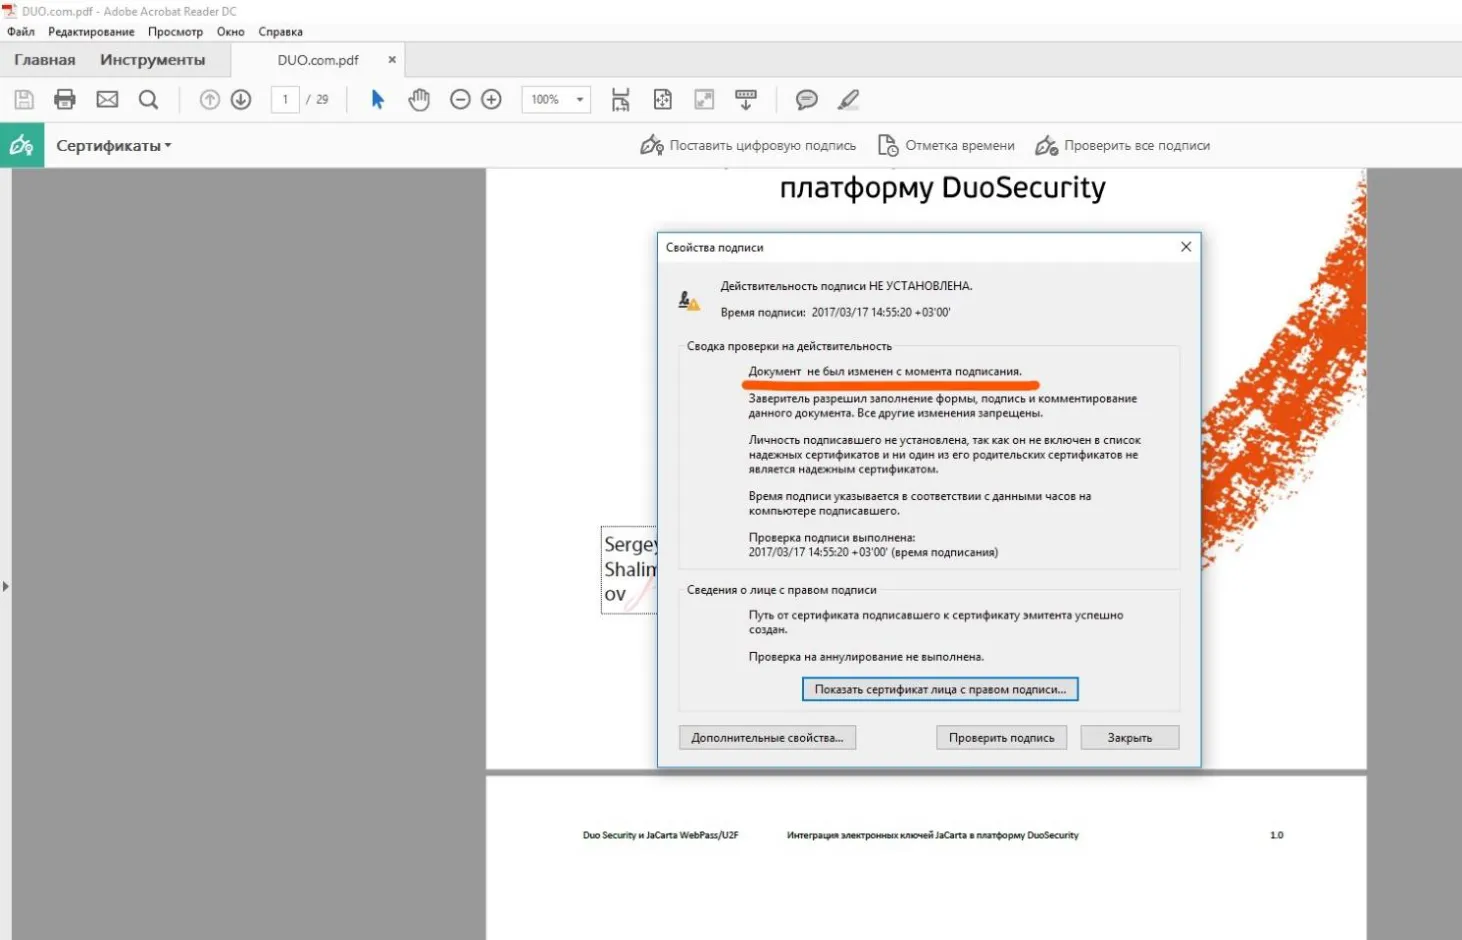Image resolution: width=1462 pixels, height=940 pixels.
Task: Click the Дополнительные свойства button
Action: point(767,738)
